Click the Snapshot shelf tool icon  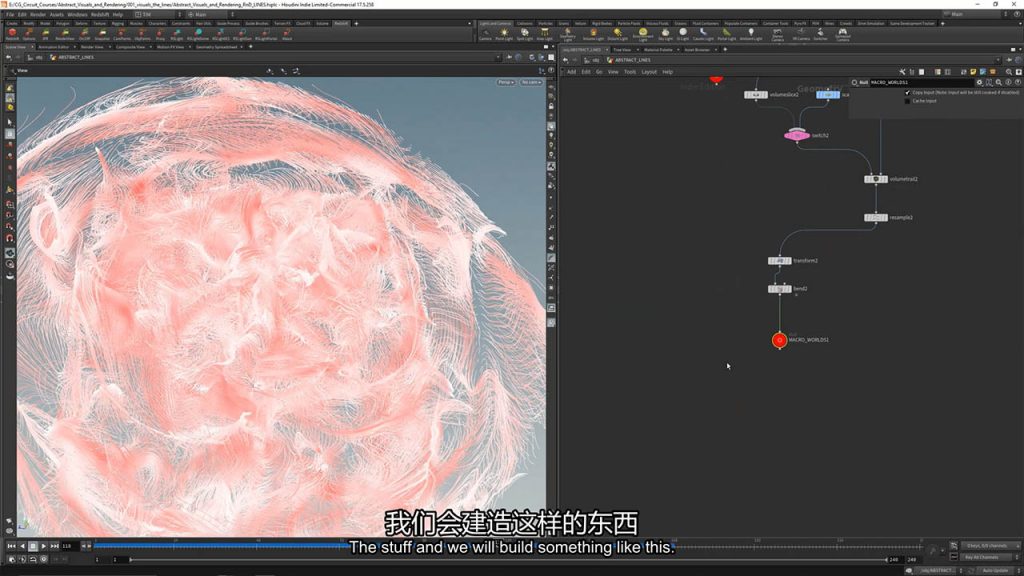103,33
